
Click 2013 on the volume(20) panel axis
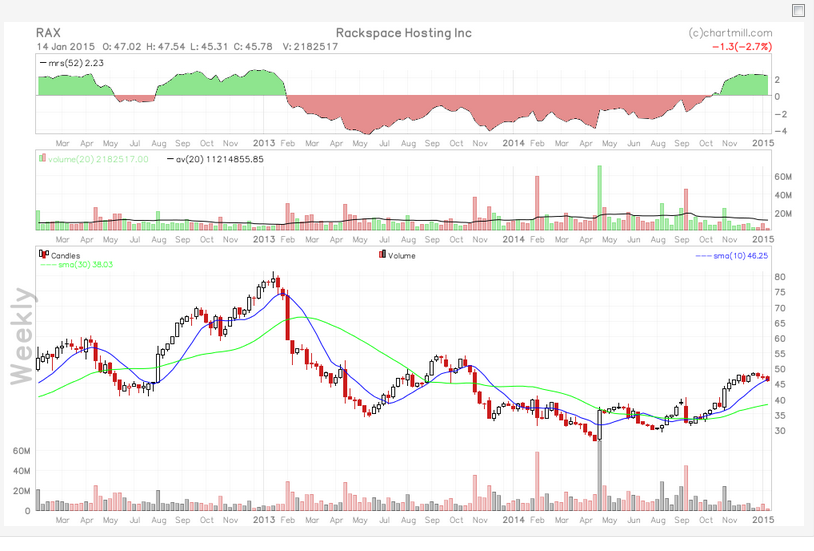pos(264,239)
